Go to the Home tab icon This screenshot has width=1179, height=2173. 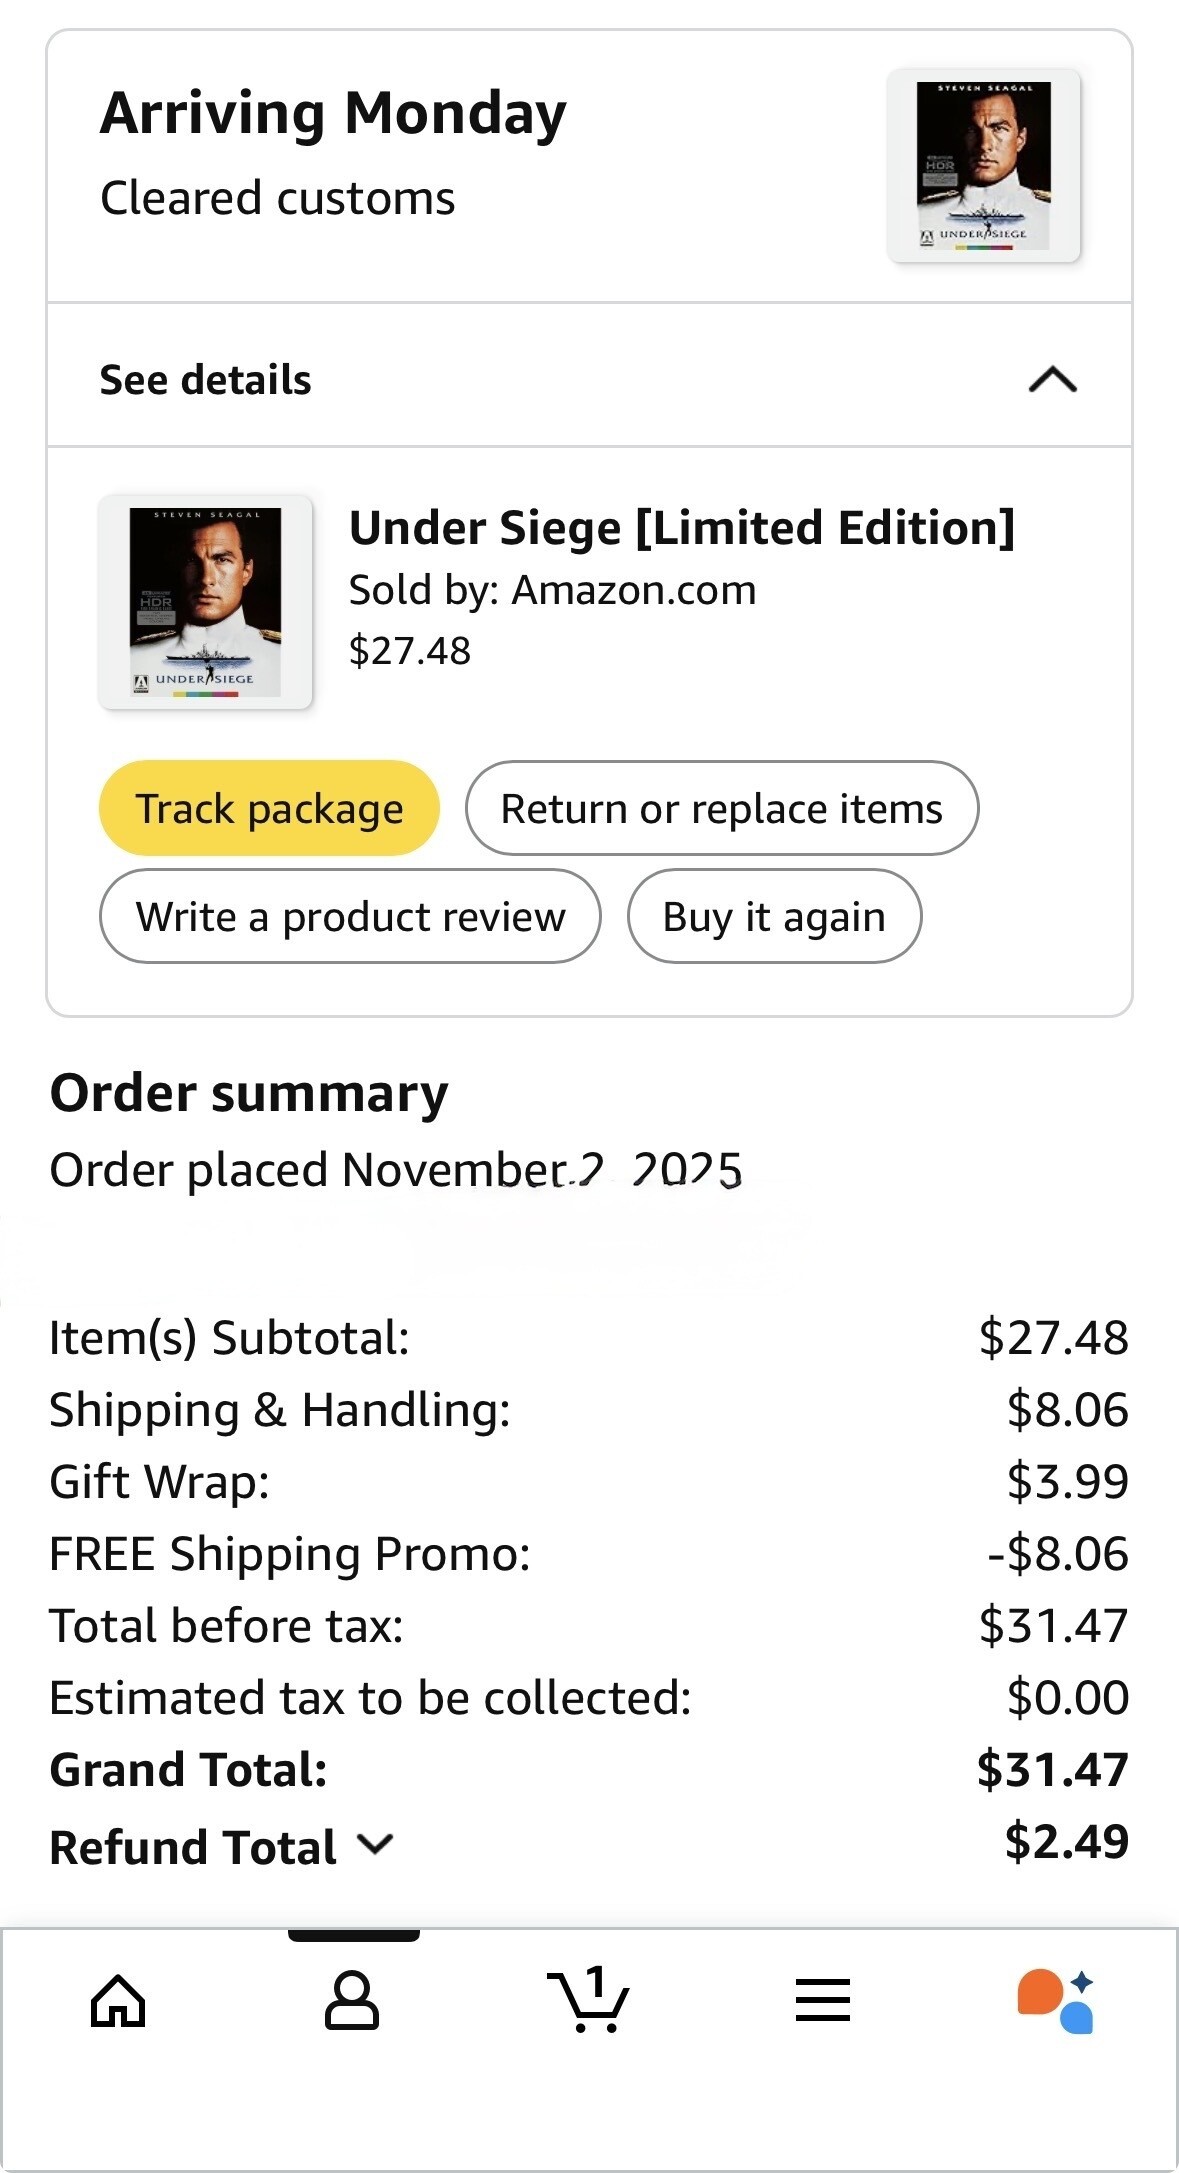click(x=118, y=2000)
